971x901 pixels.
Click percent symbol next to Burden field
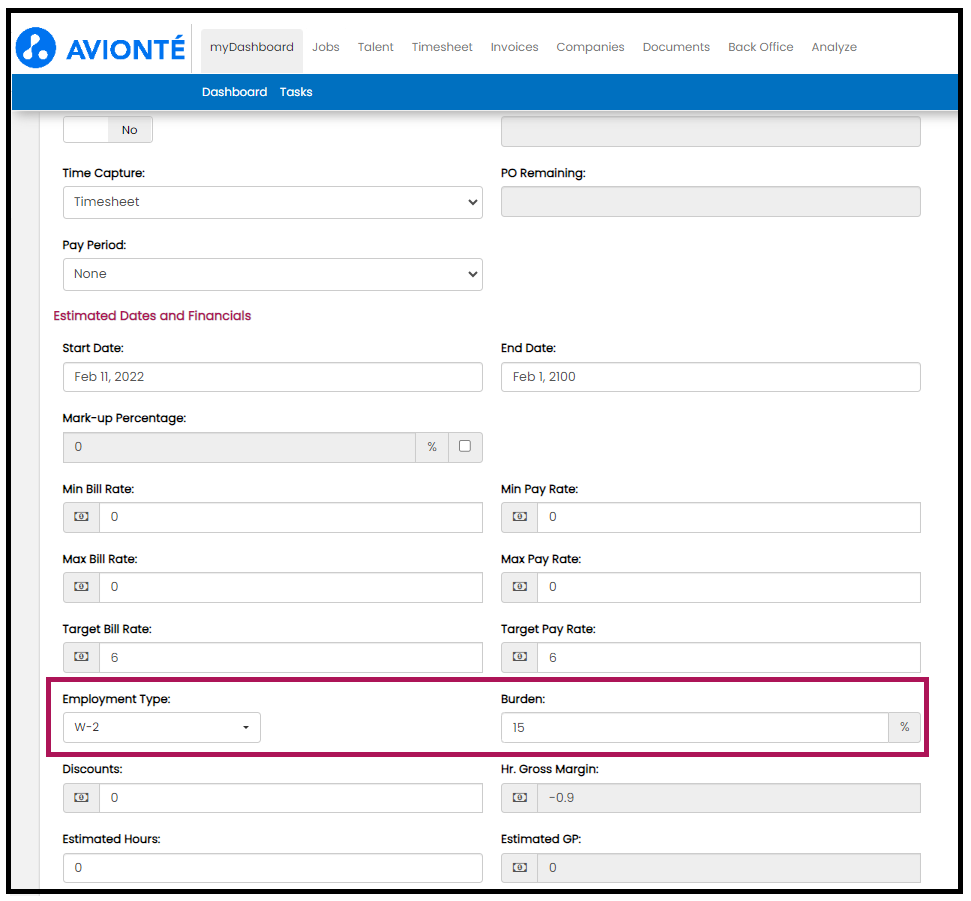coord(904,727)
